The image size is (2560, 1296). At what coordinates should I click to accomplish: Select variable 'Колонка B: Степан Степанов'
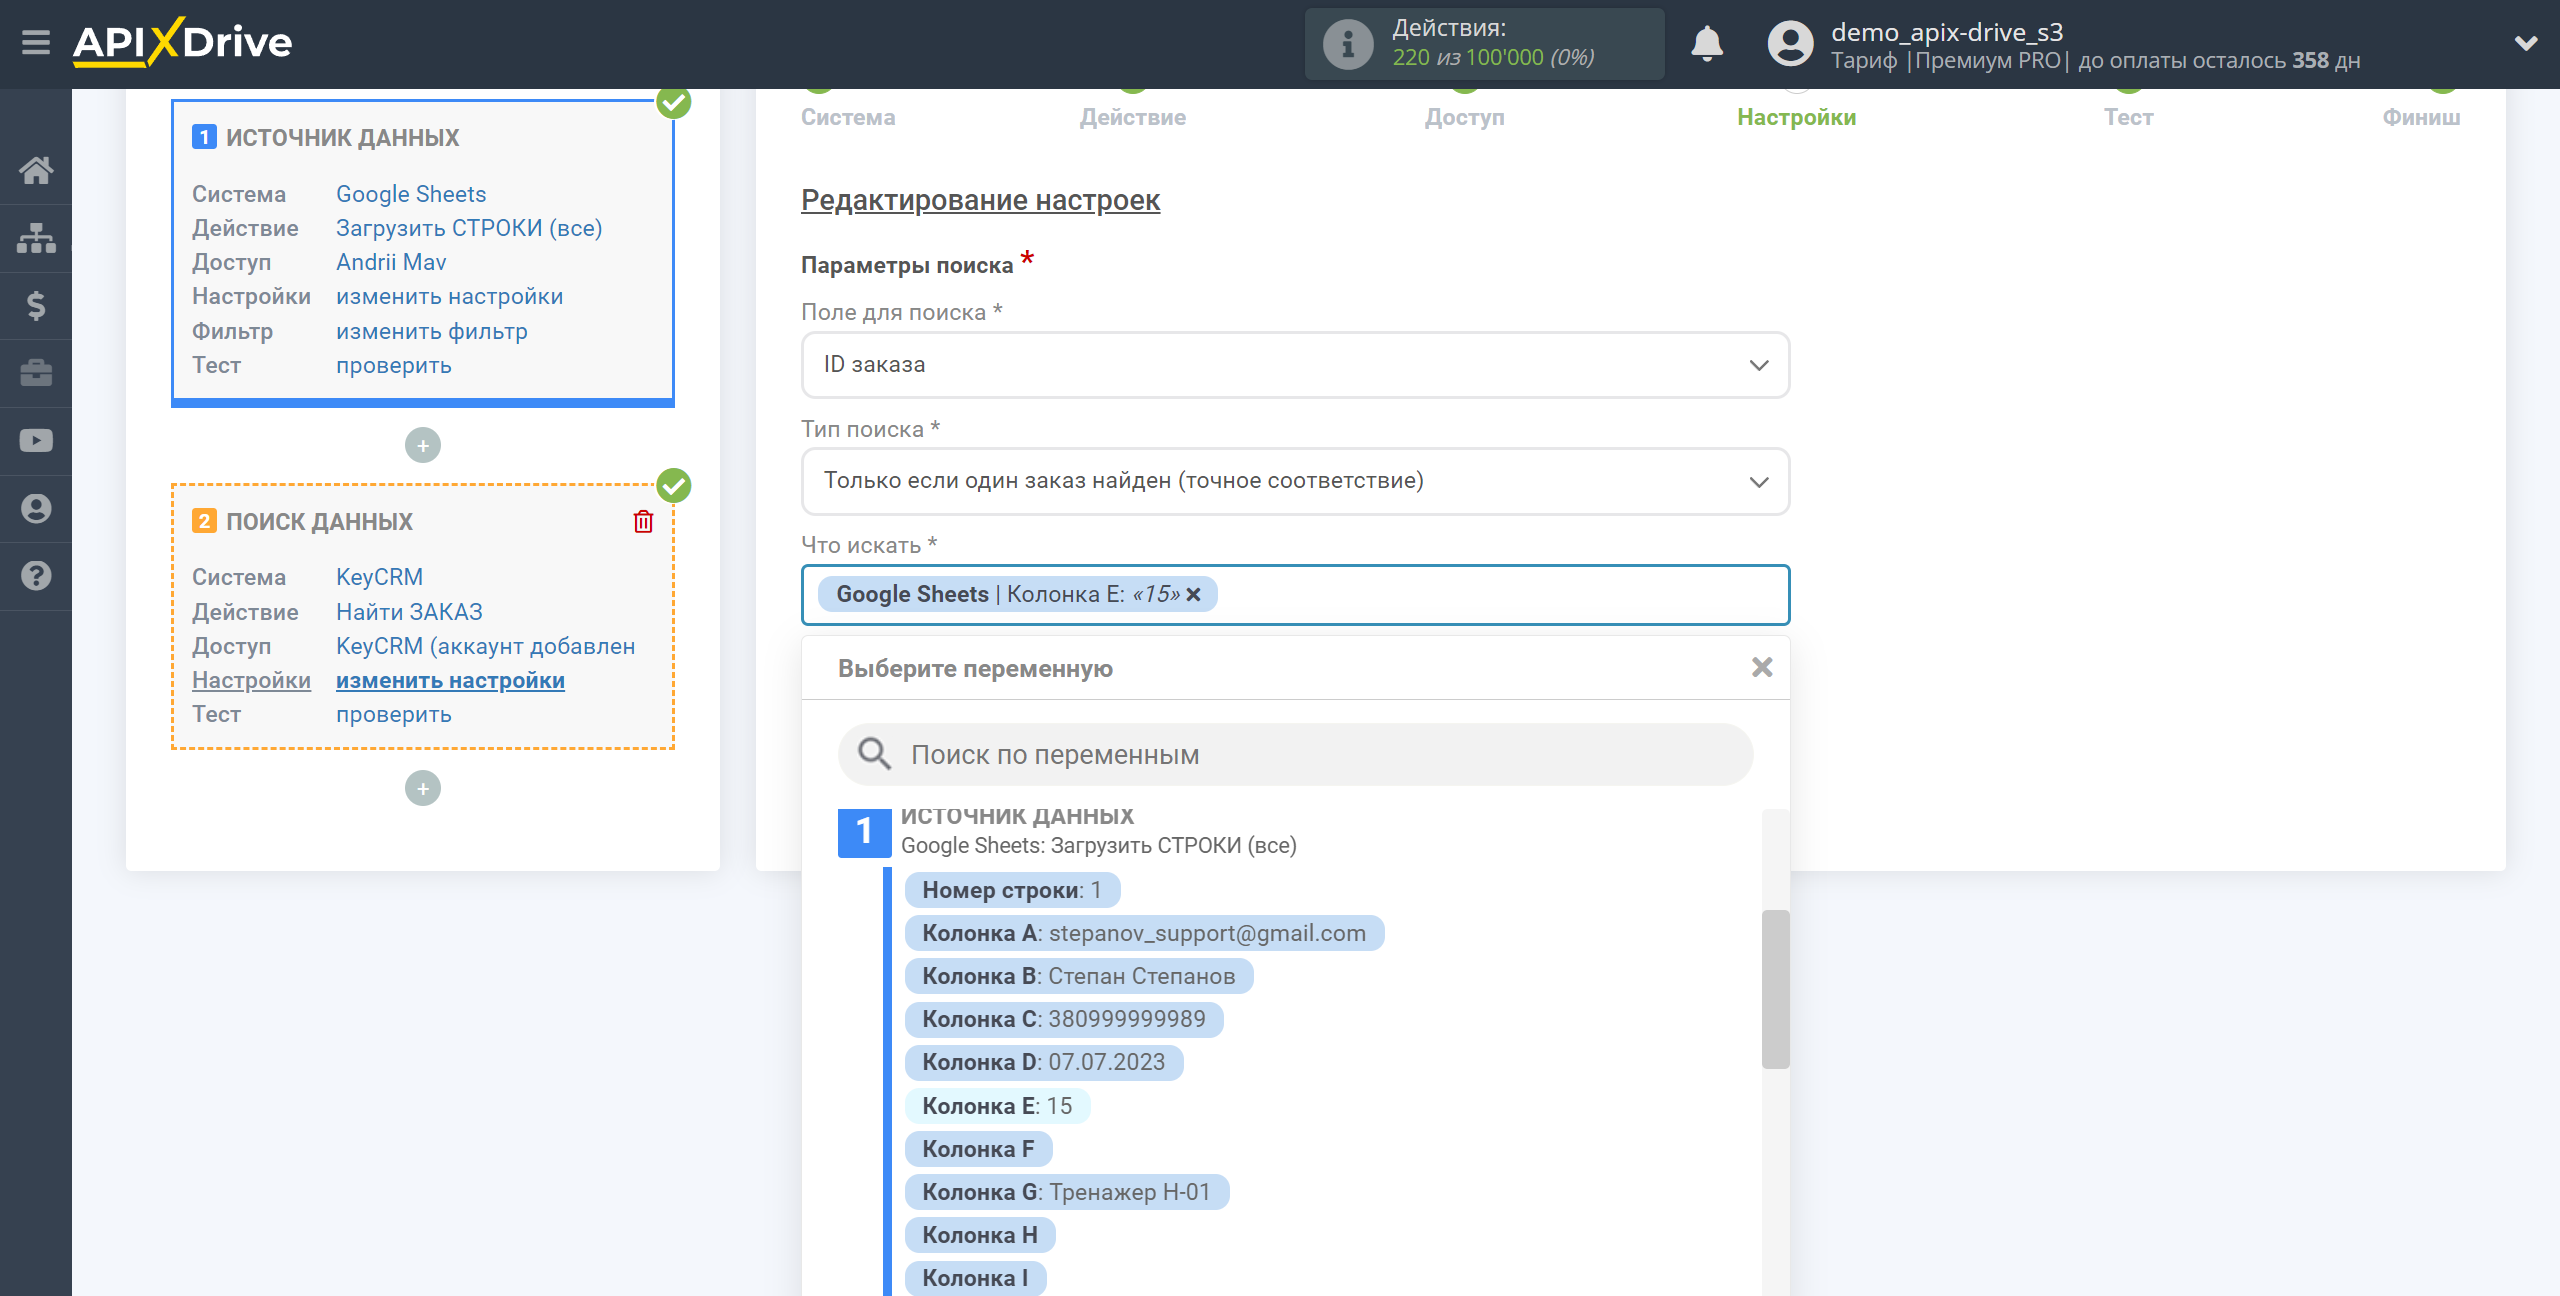pyautogui.click(x=1078, y=976)
